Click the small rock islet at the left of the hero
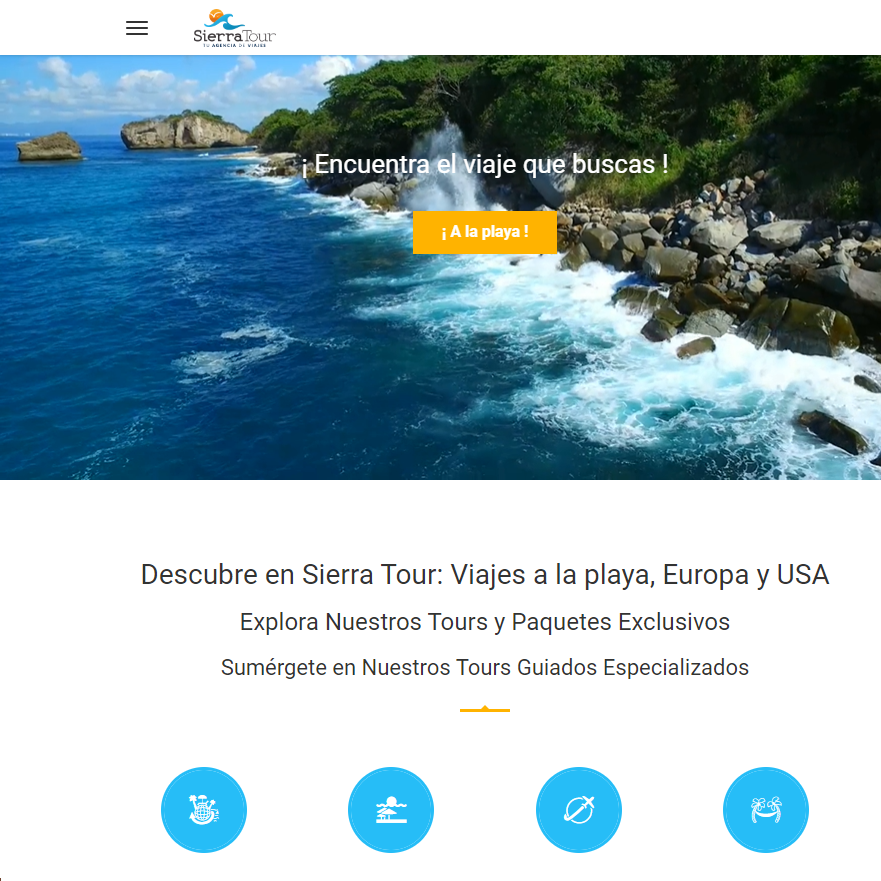This screenshot has width=881, height=881. coord(49,146)
